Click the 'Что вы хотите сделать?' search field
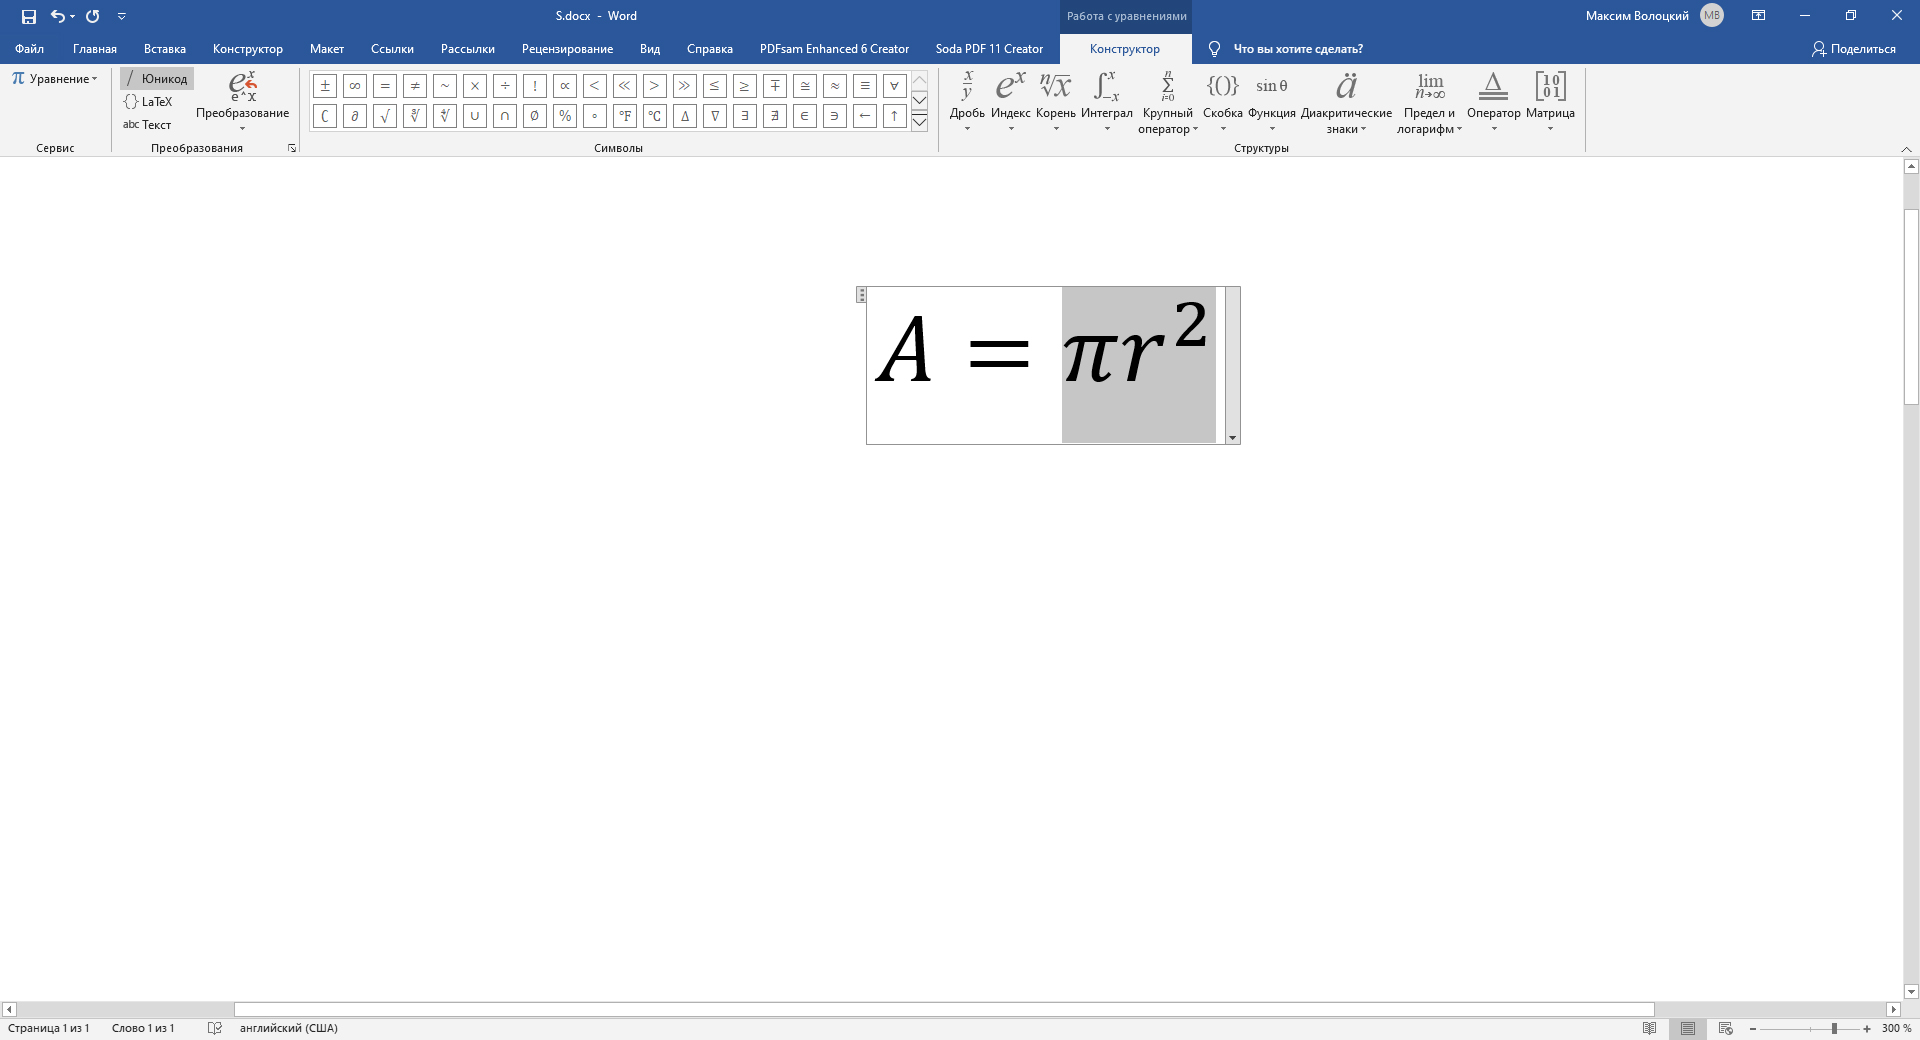The image size is (1920, 1040). (1297, 49)
